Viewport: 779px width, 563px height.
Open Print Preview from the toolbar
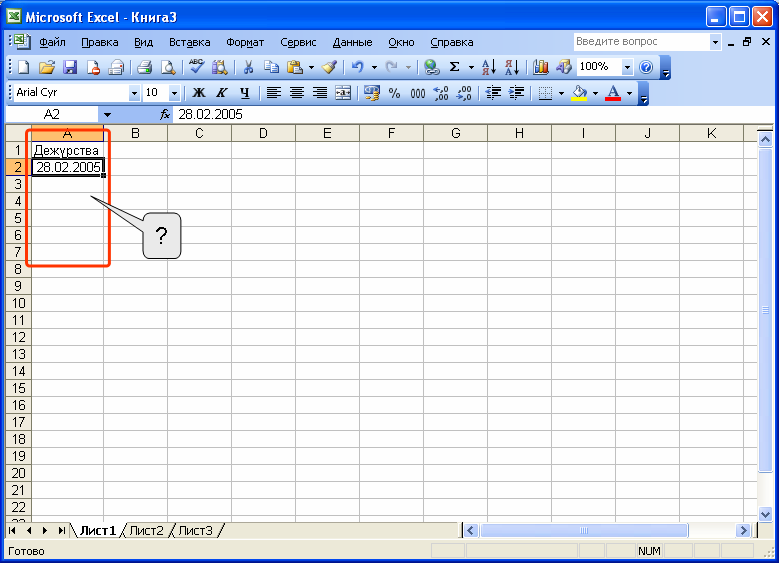click(167, 67)
